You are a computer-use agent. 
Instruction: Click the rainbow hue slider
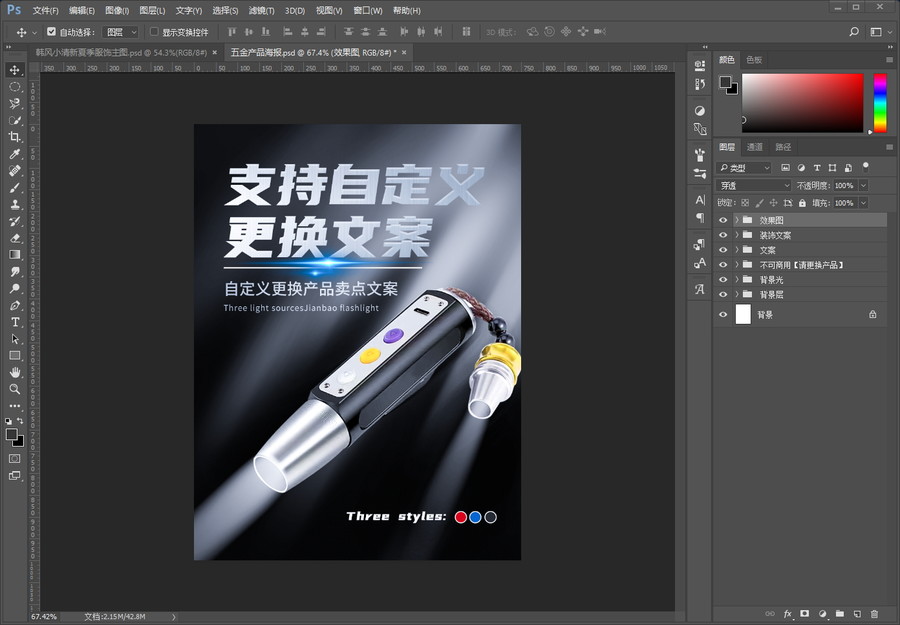[x=880, y=103]
